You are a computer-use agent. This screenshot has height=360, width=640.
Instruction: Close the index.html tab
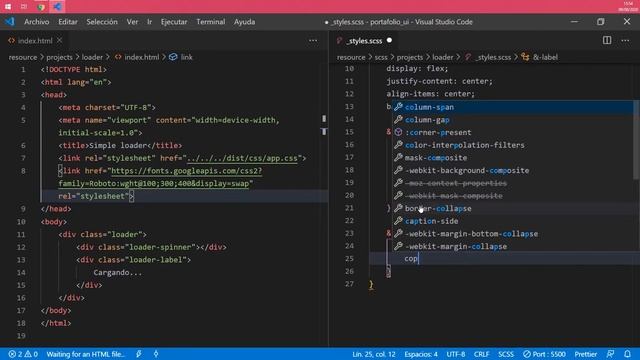[x=60, y=40]
